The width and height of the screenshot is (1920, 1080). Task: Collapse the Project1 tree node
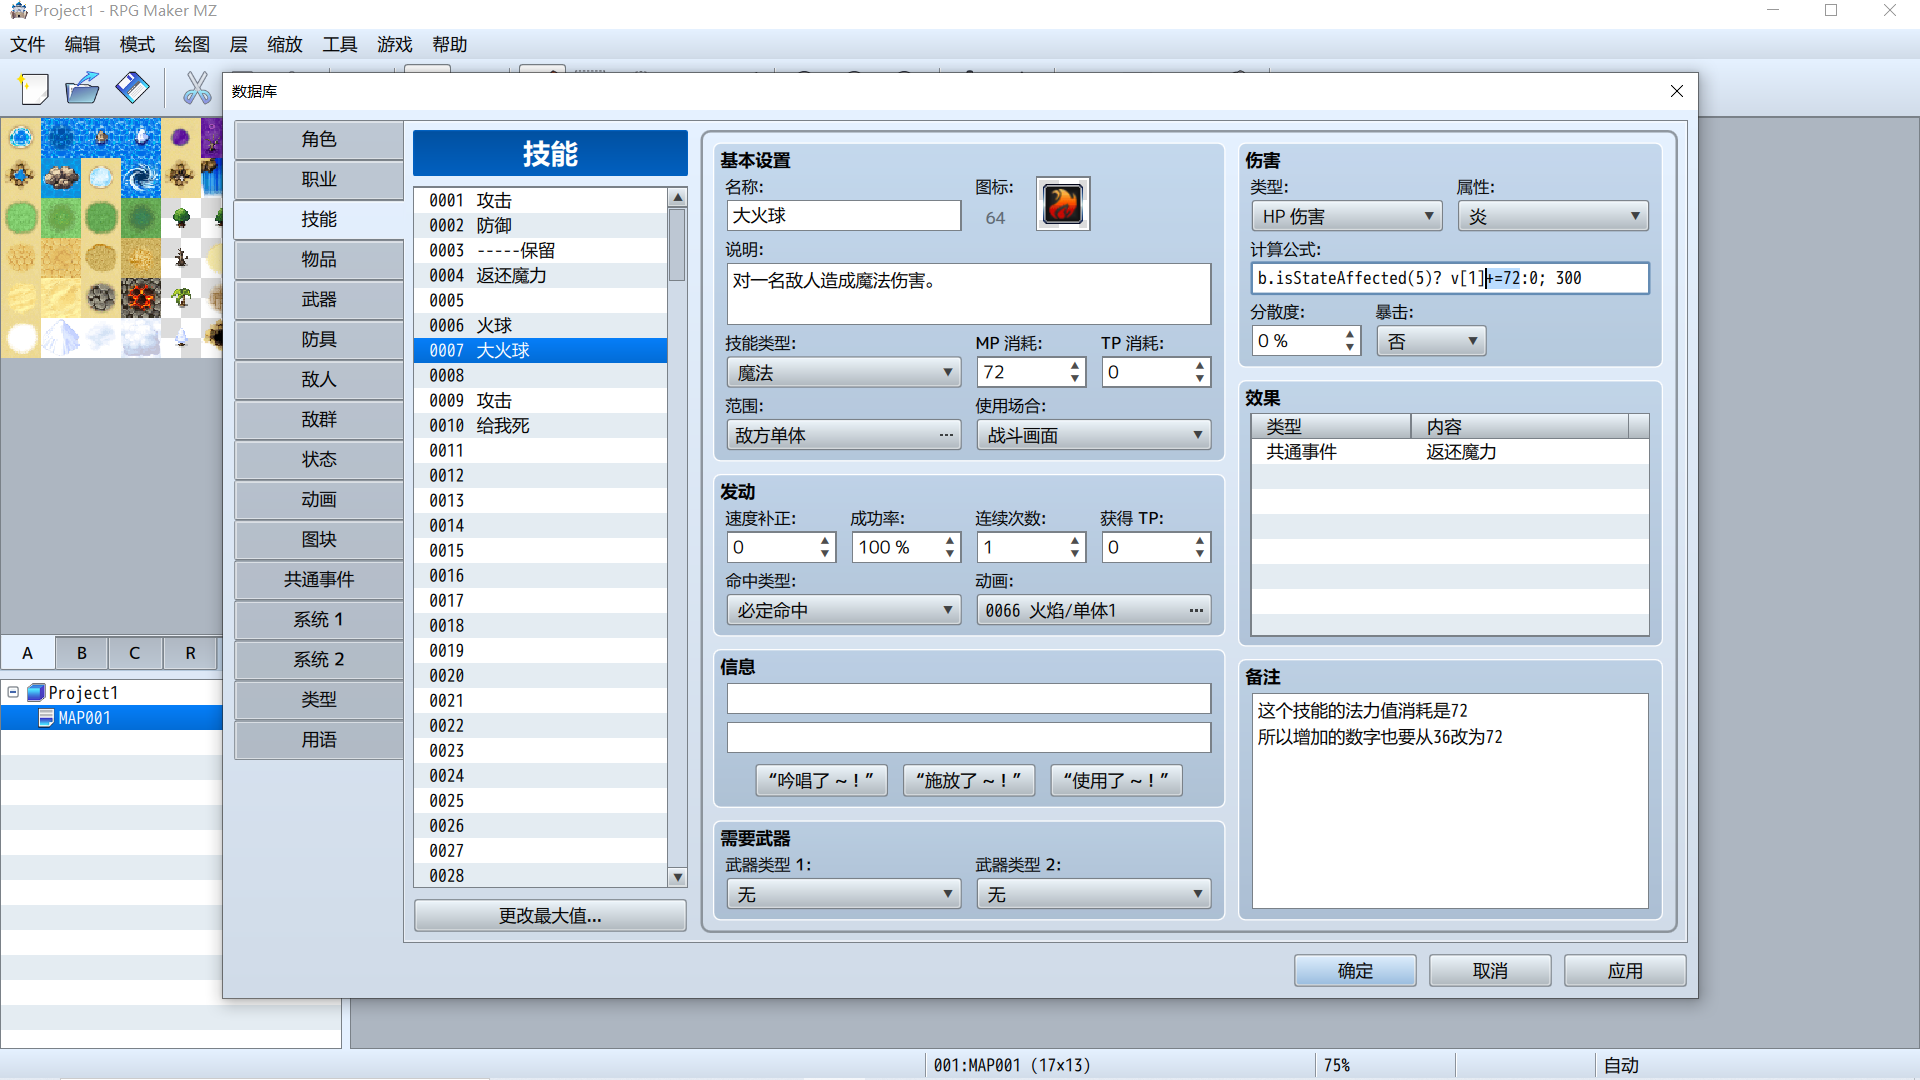[x=13, y=692]
